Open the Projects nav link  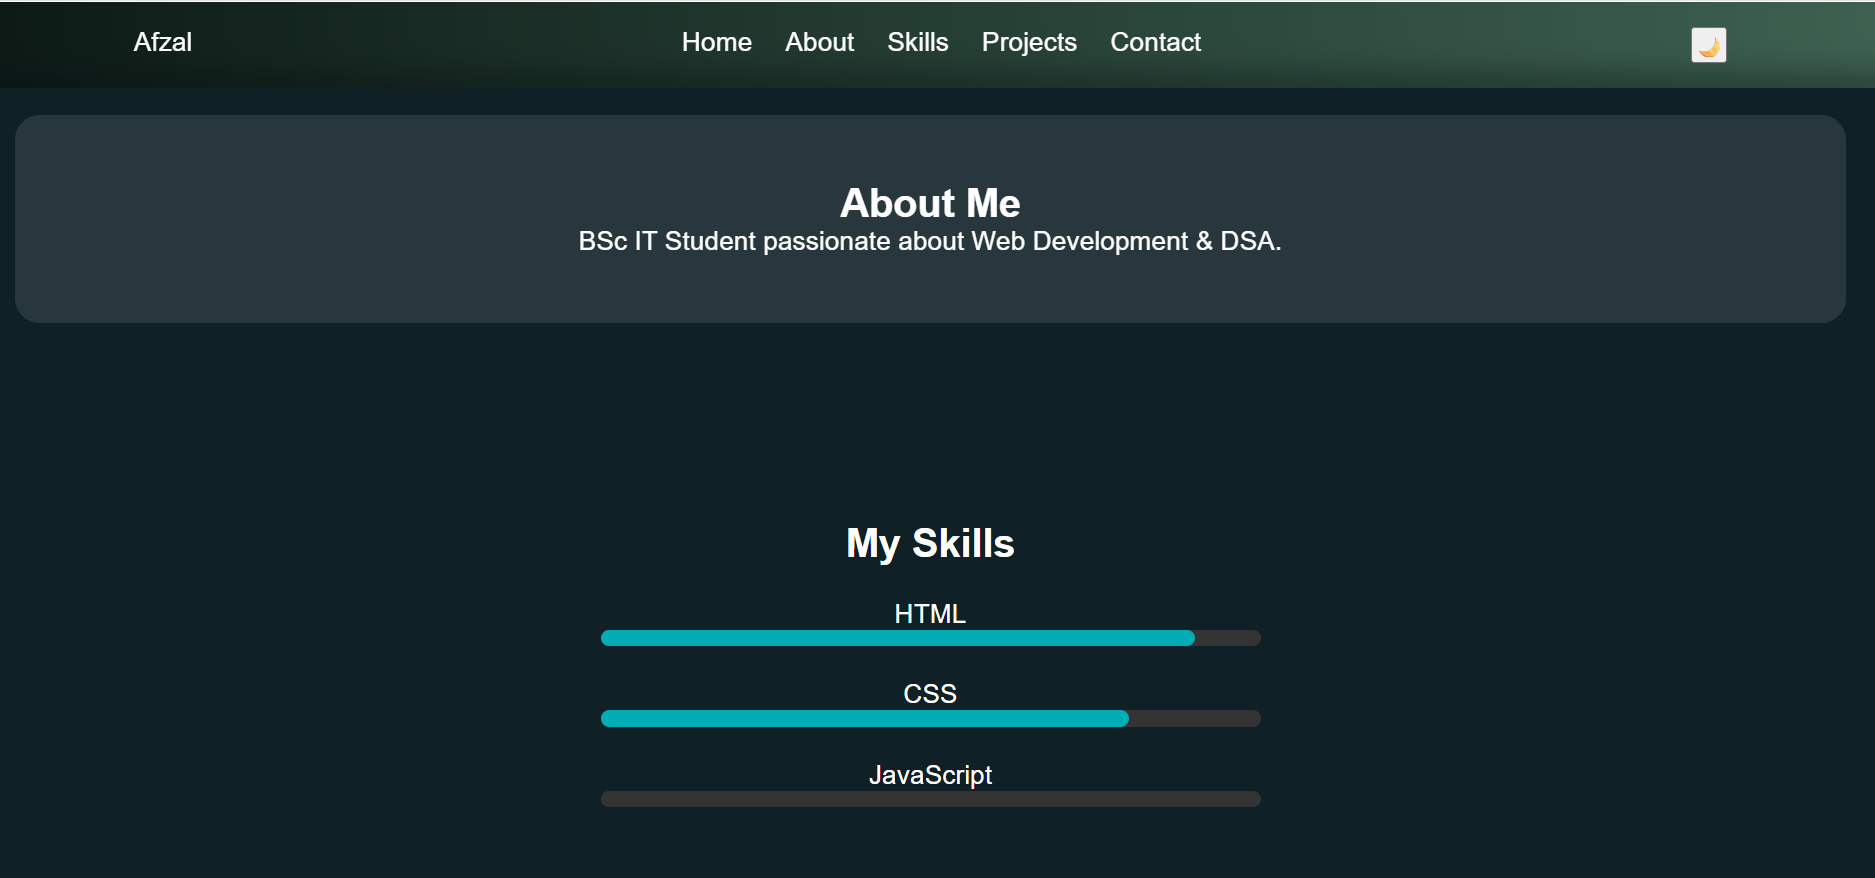pos(1028,42)
